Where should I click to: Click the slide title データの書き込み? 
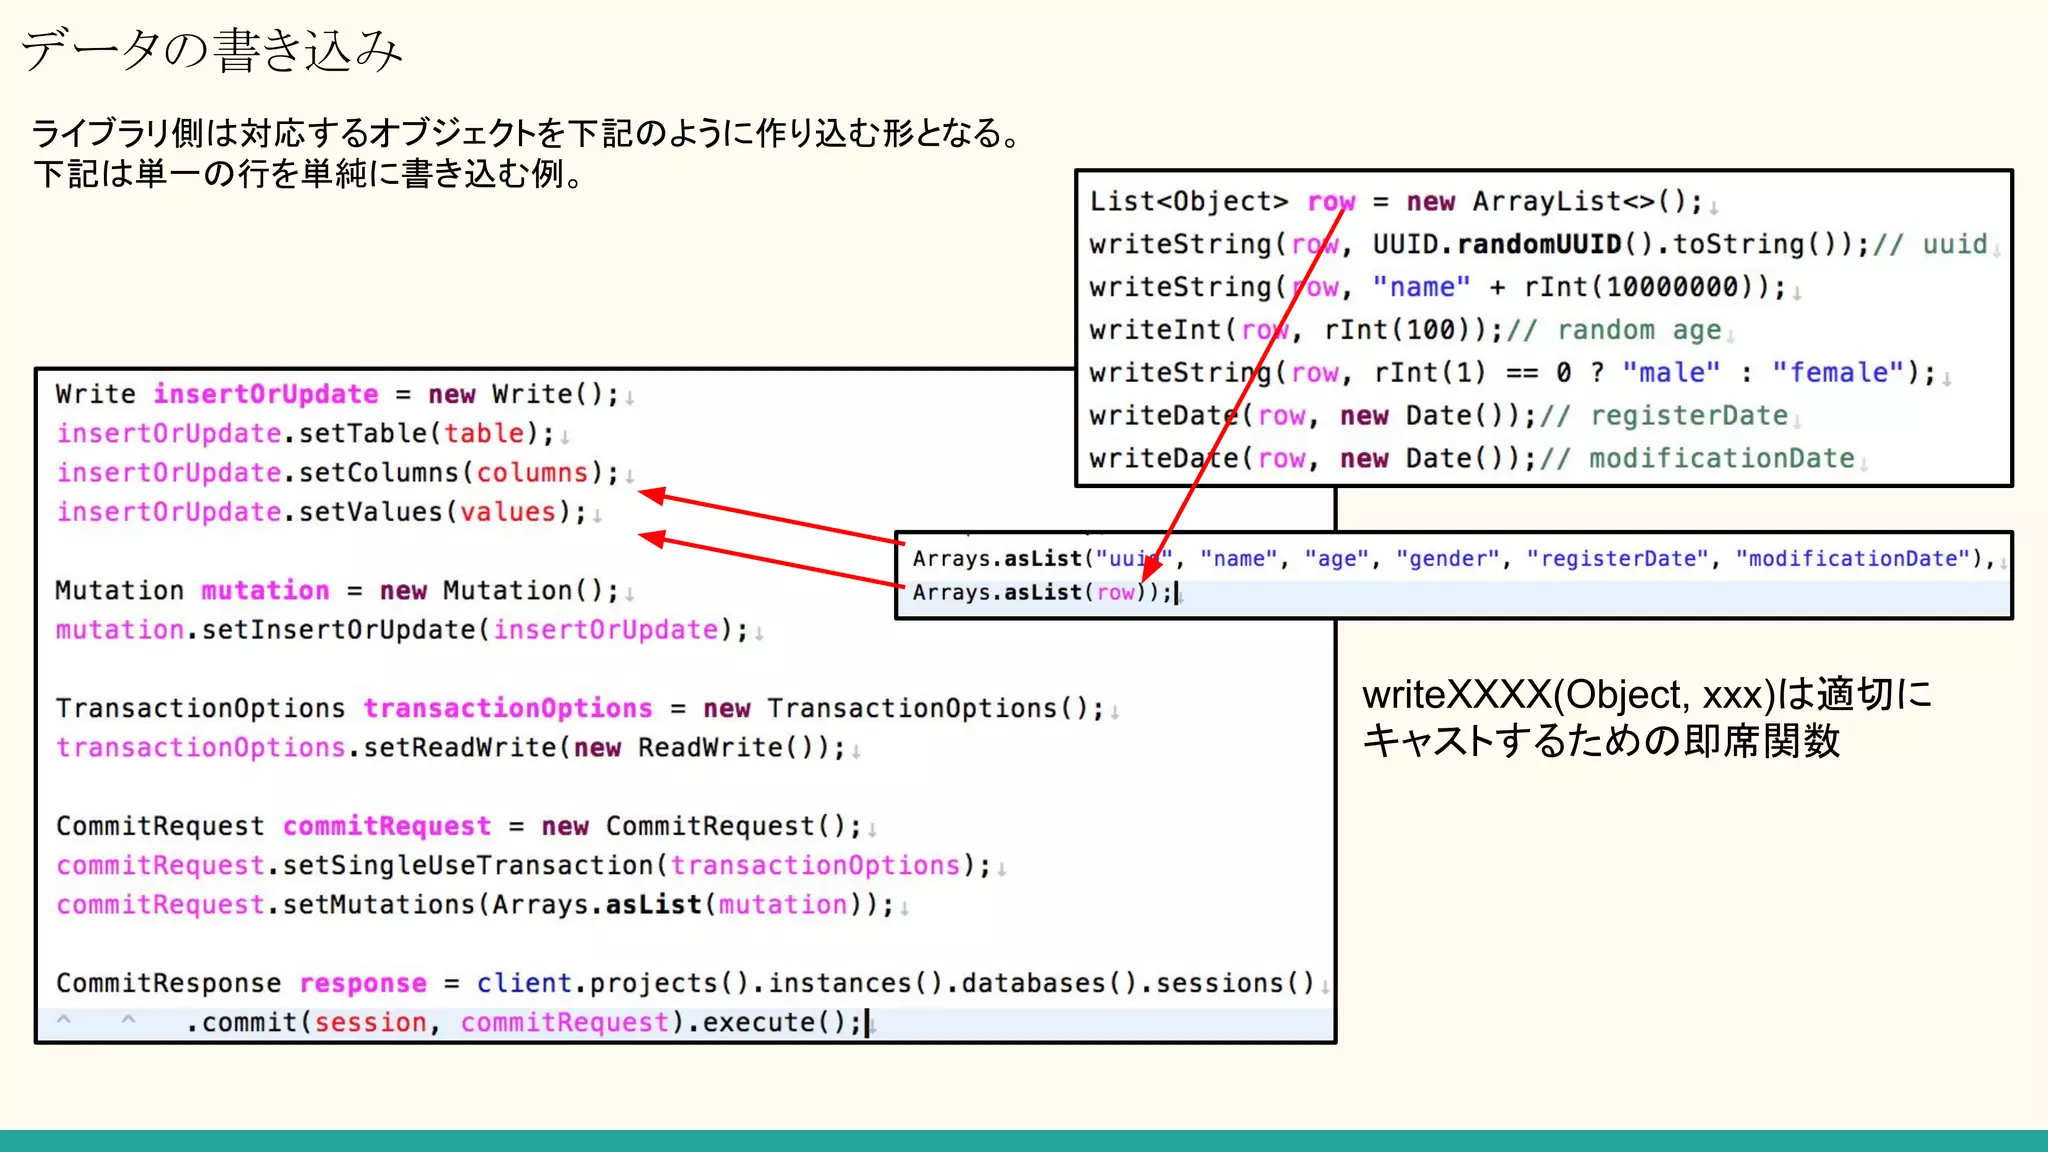coord(211,50)
